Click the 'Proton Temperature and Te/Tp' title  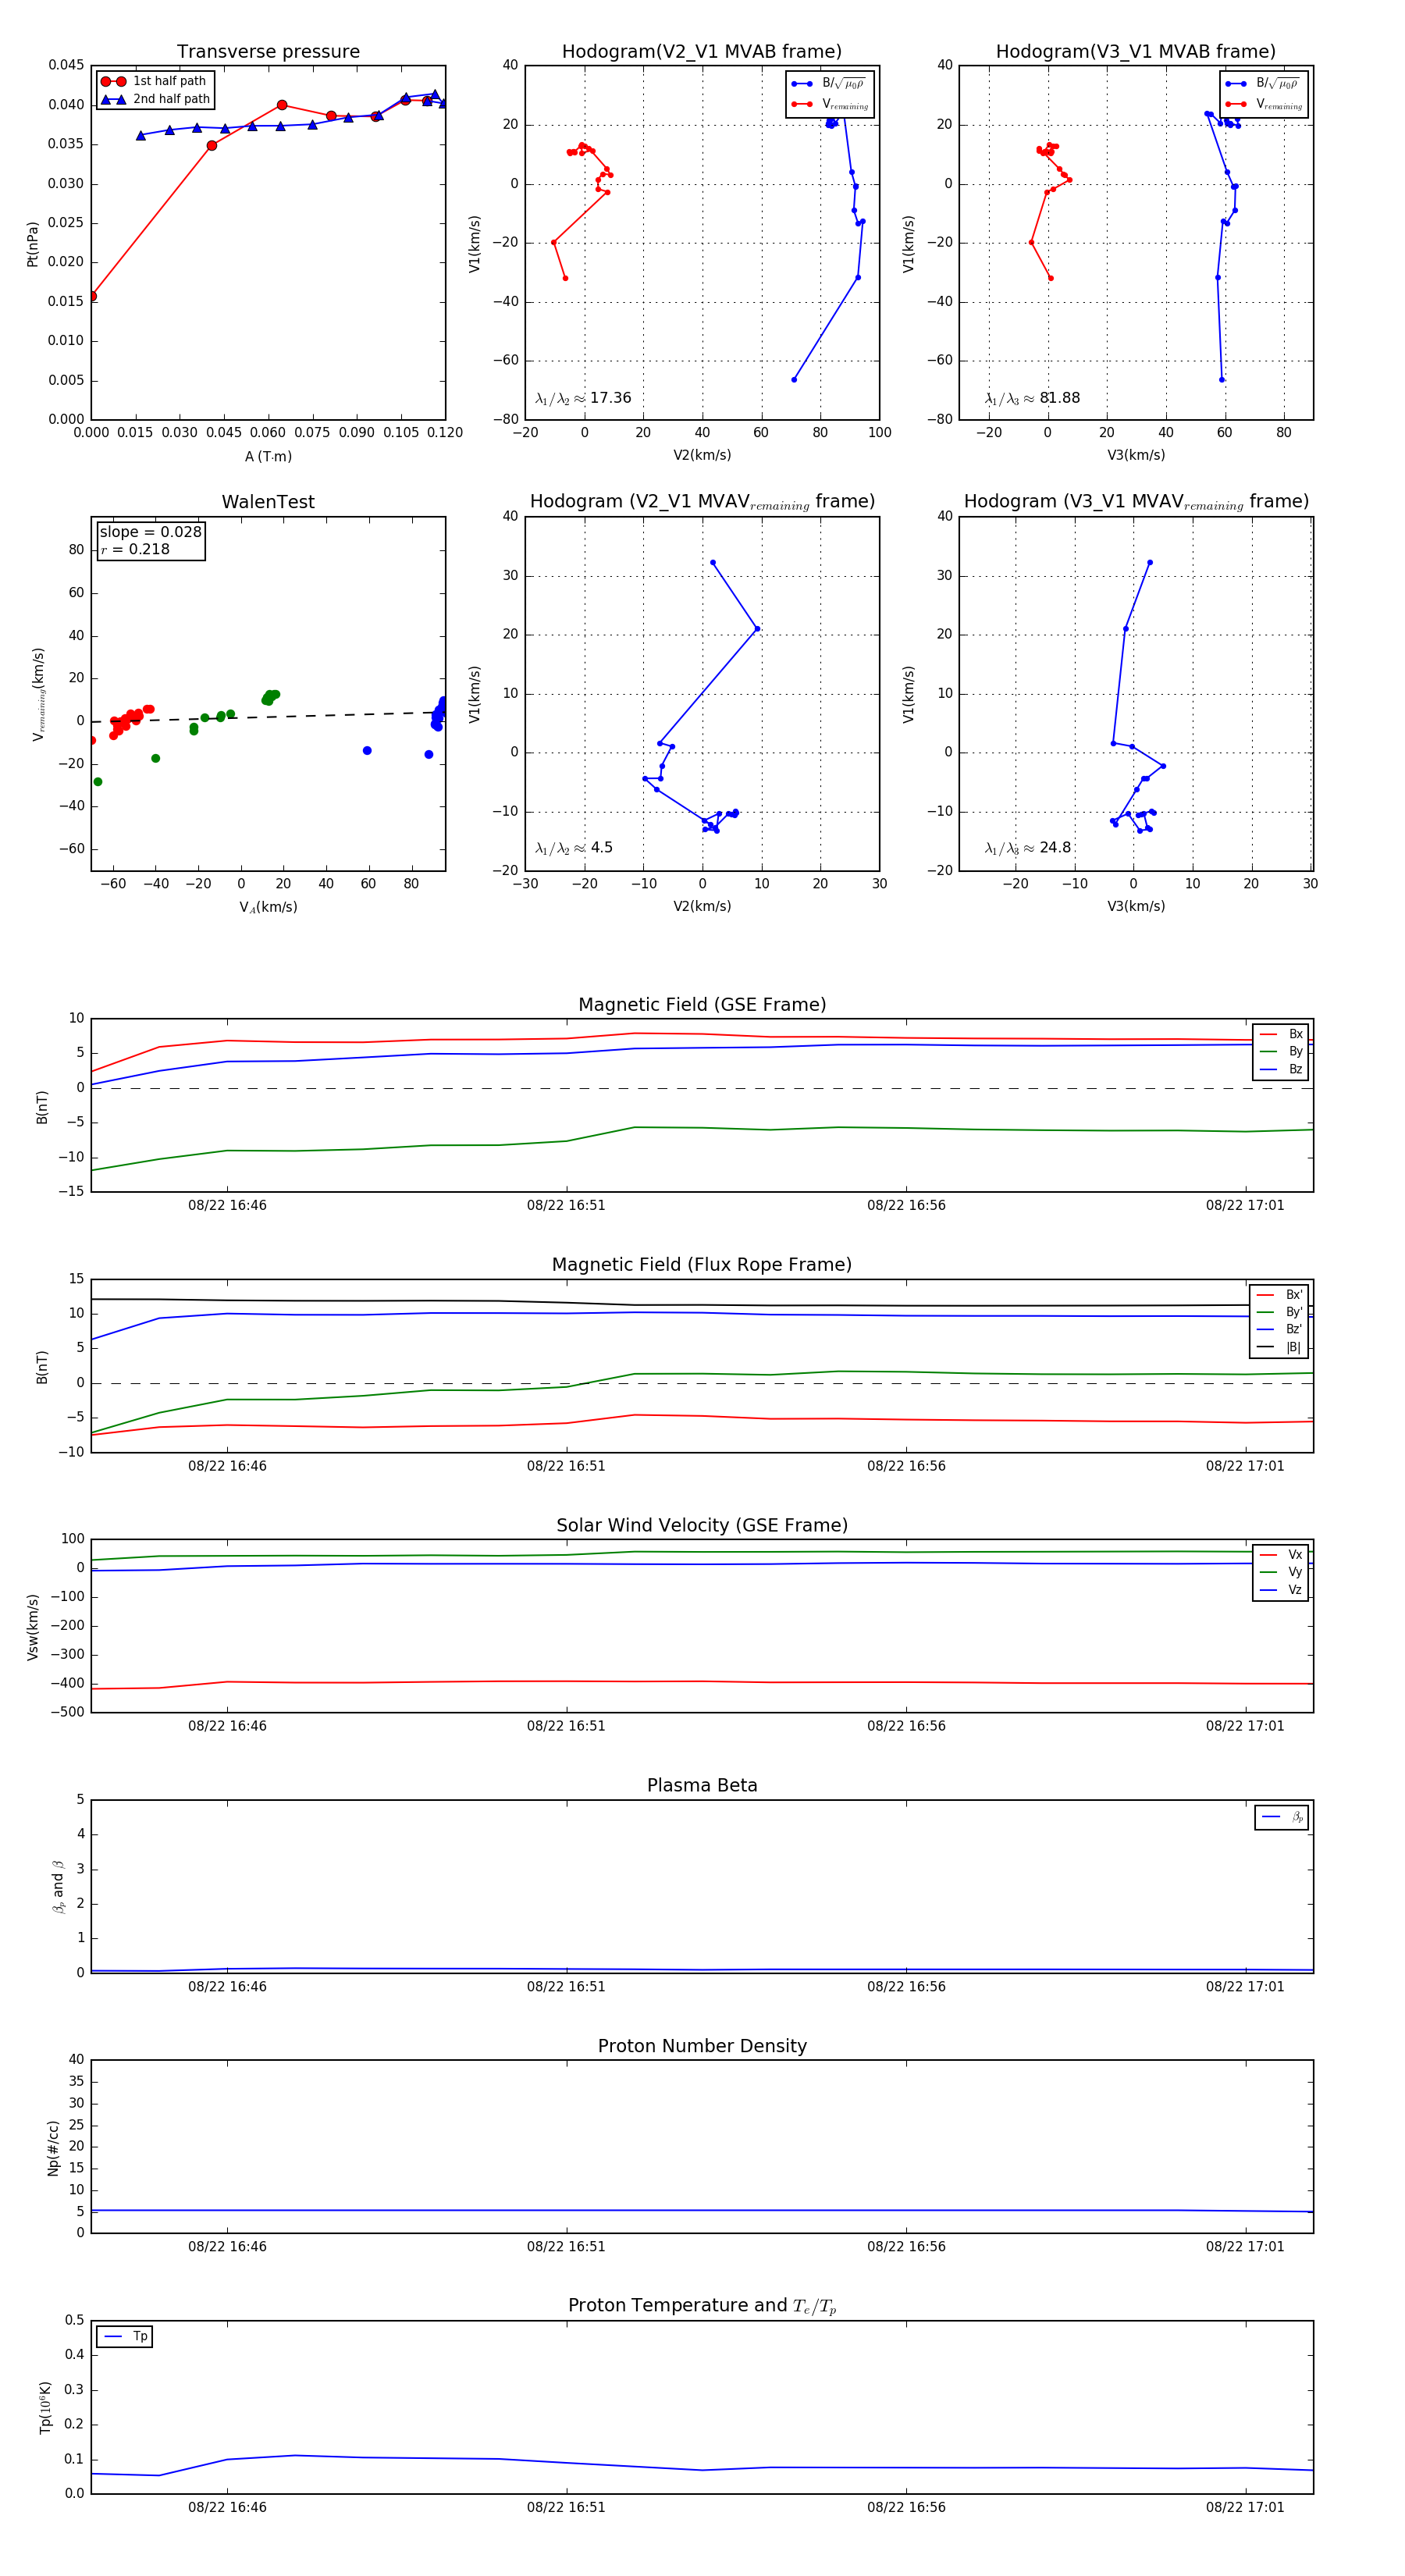[702, 2305]
